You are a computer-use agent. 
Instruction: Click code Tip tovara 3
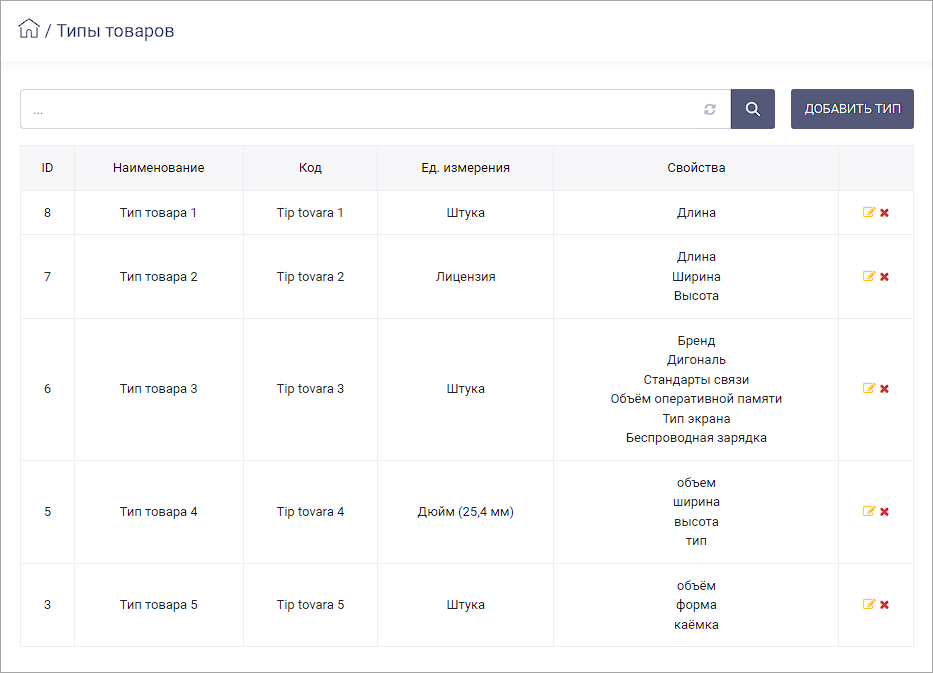[x=310, y=389]
